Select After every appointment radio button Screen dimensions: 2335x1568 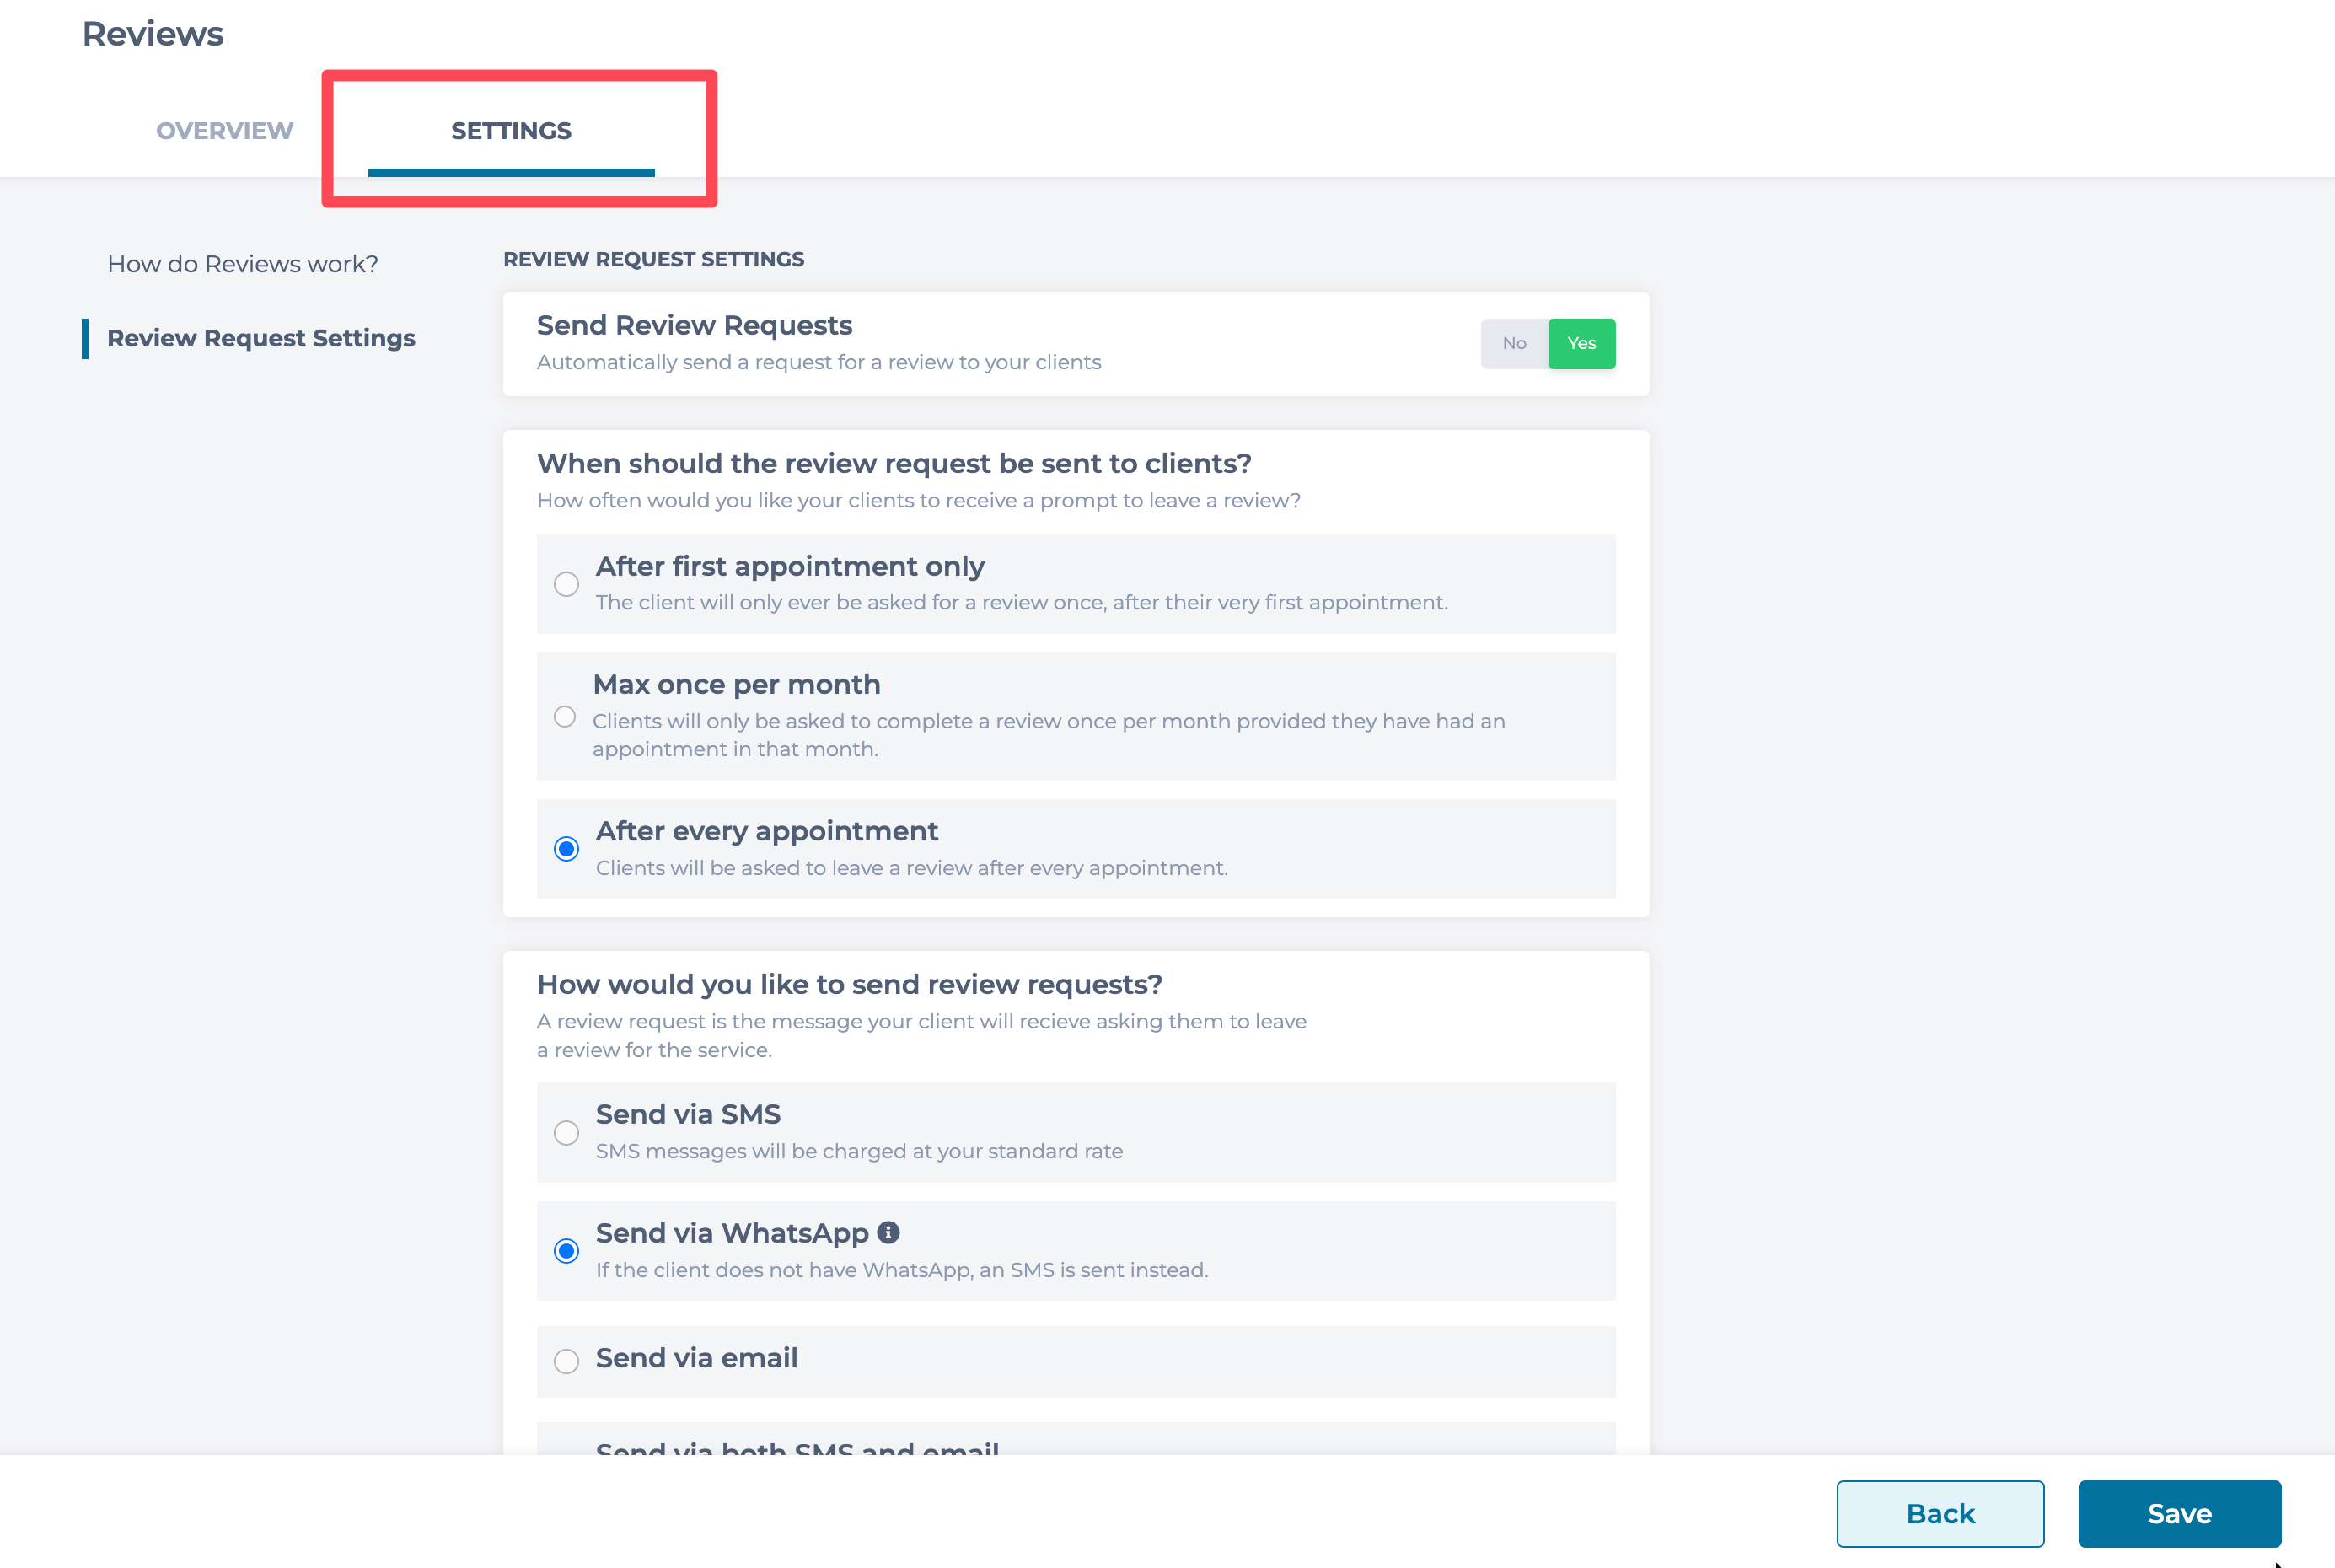[566, 849]
